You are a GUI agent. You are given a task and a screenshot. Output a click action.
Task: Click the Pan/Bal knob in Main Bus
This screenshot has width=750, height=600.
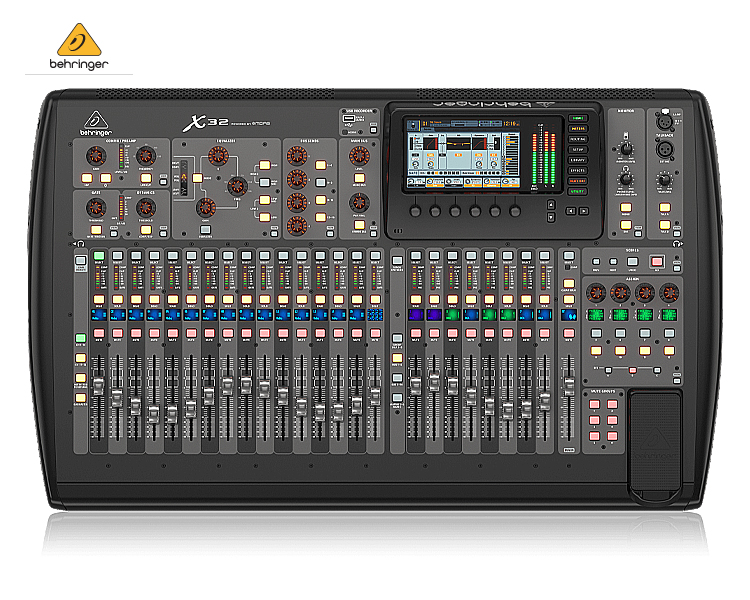tap(359, 202)
